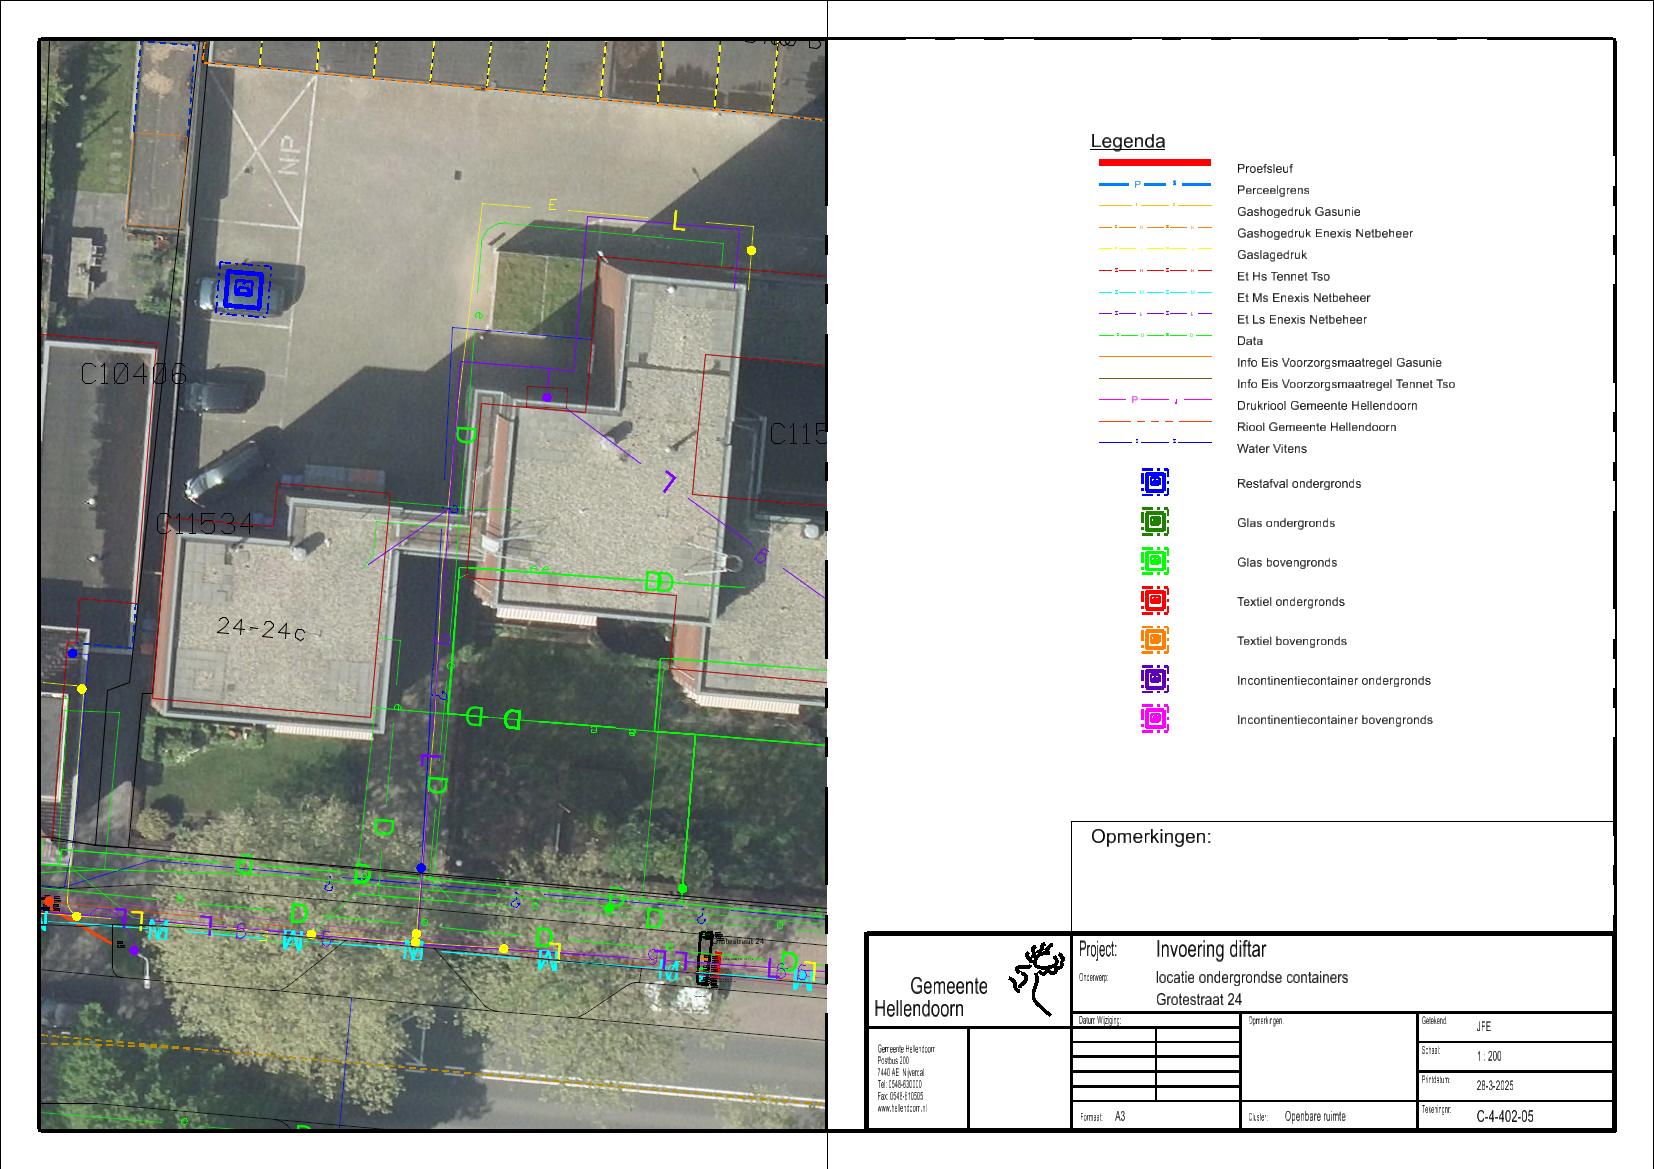Select the light green Glas bovengronds icon
1654x1169 pixels.
click(x=1154, y=561)
